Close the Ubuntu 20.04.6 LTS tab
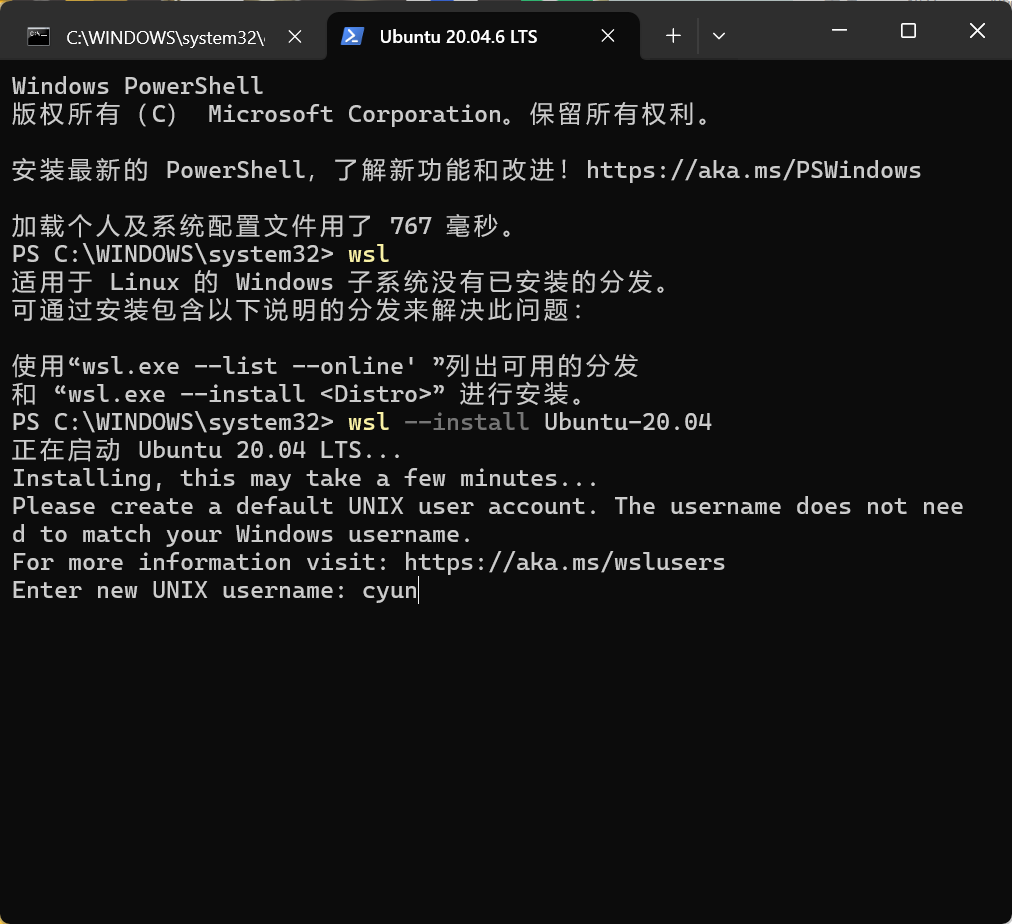 [x=608, y=36]
